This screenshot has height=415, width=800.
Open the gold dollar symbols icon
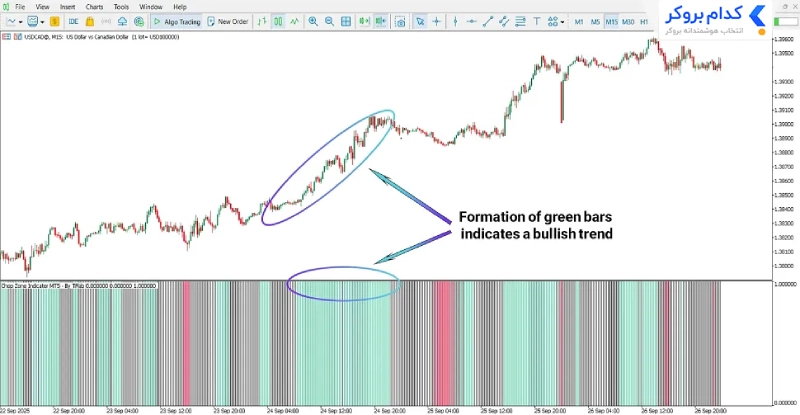(x=55, y=21)
